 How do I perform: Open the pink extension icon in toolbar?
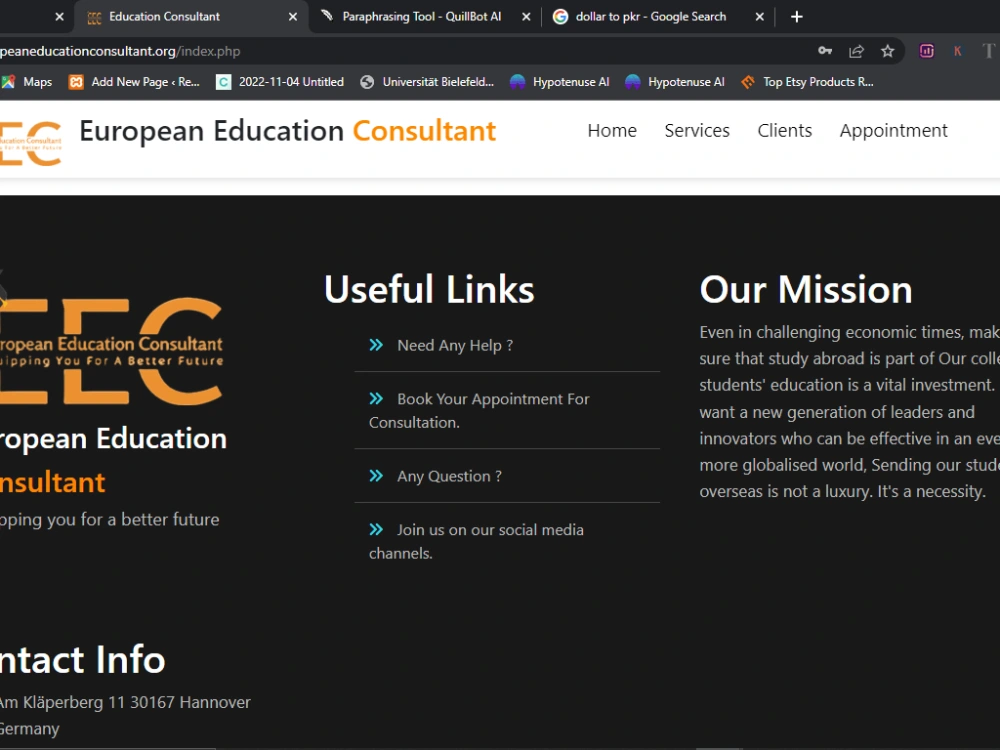tap(926, 51)
